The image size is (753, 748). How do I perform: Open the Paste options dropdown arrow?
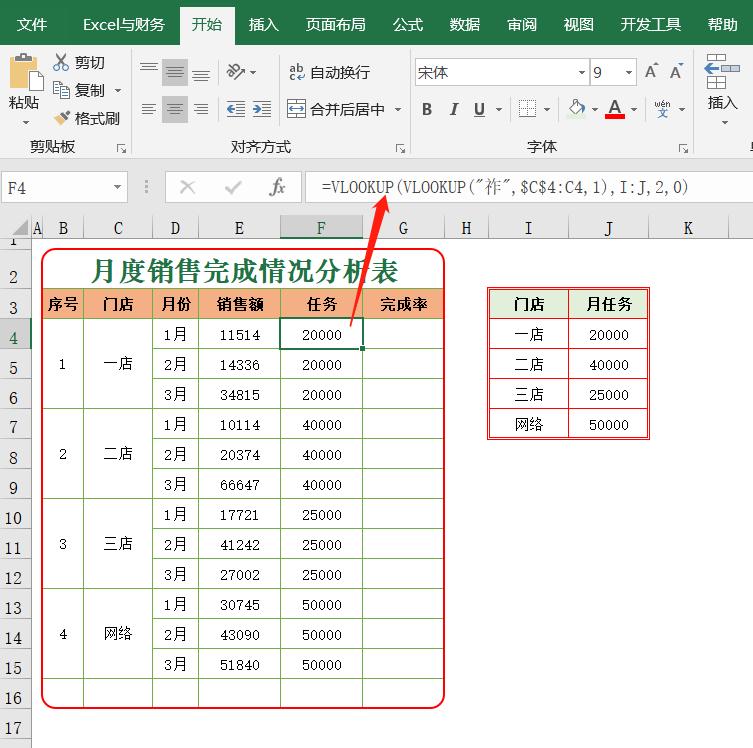[25, 122]
